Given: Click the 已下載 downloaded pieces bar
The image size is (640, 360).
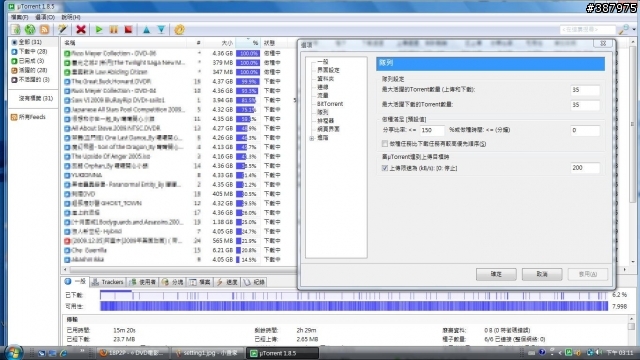Looking at the screenshot, I should (x=353, y=295).
